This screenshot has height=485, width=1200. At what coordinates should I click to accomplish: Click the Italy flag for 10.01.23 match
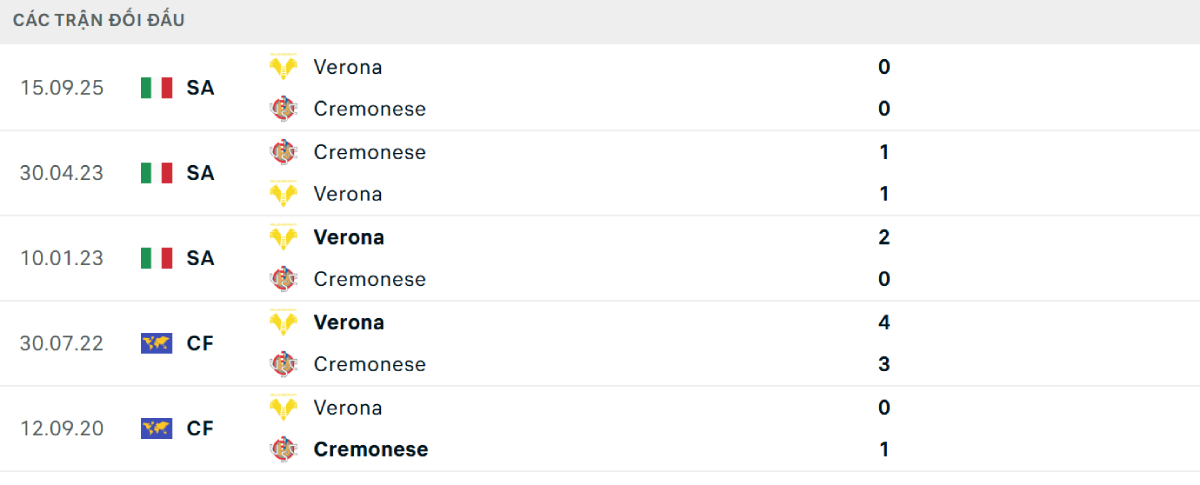point(157,258)
